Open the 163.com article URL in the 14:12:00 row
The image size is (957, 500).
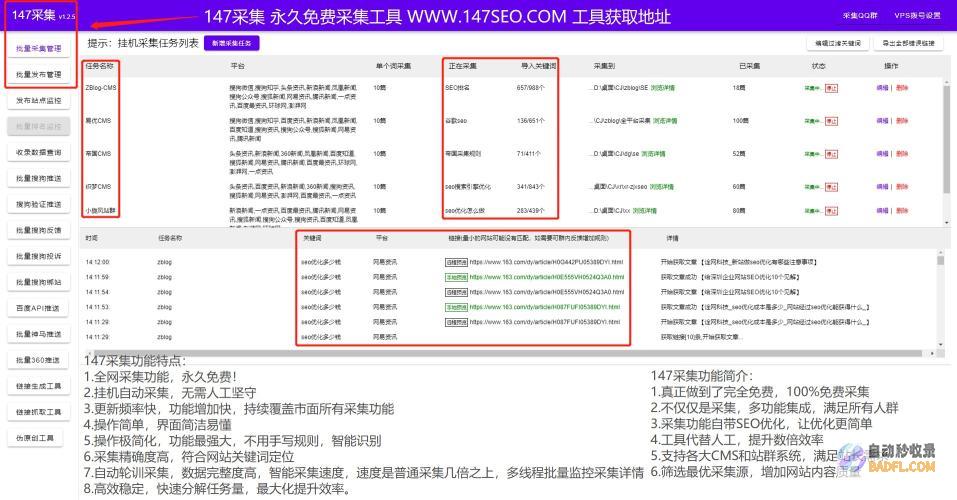click(546, 262)
